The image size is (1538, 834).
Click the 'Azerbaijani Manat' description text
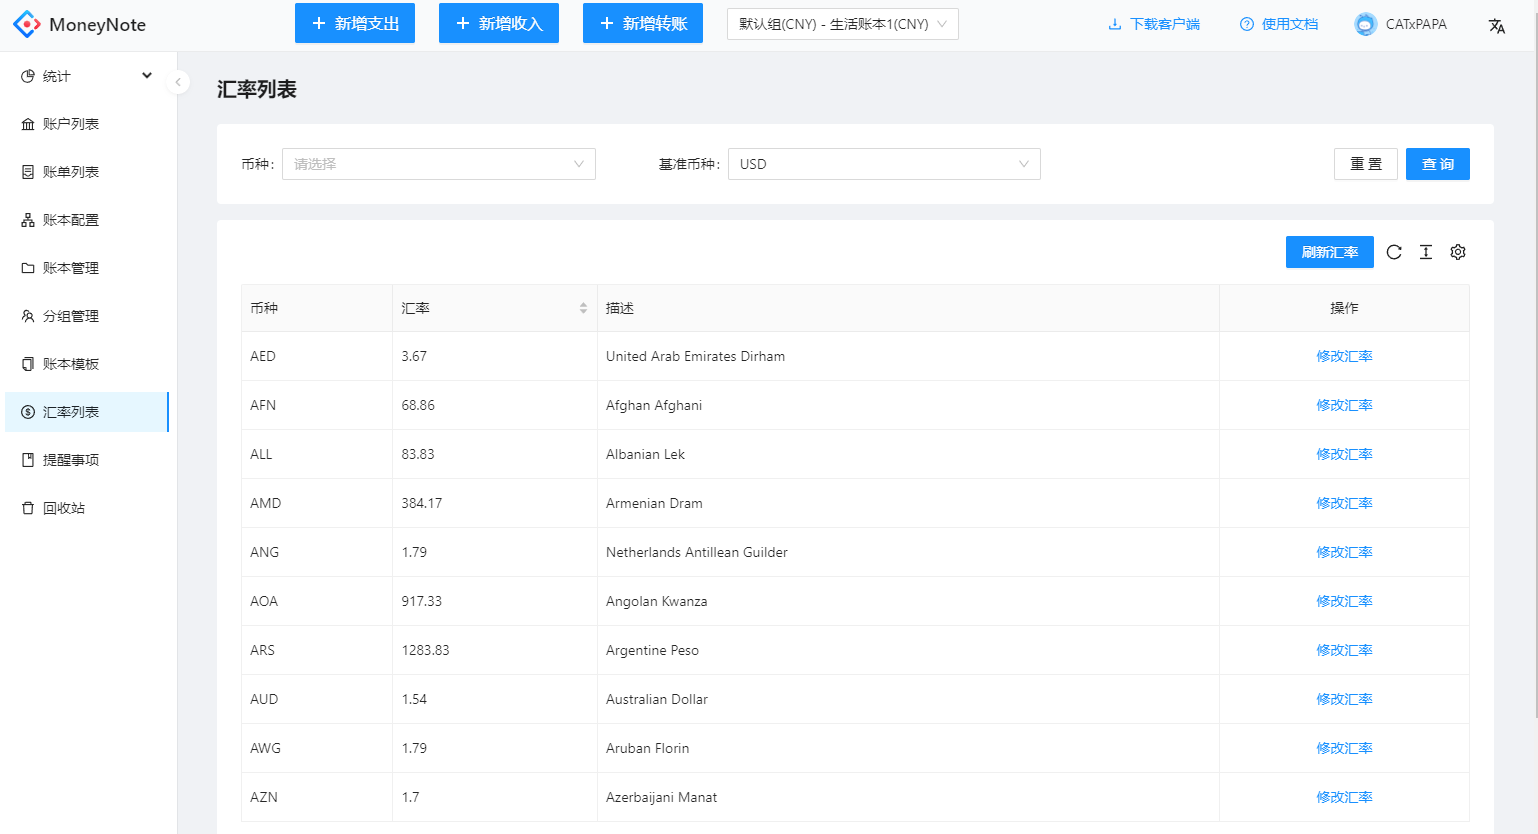click(x=661, y=797)
